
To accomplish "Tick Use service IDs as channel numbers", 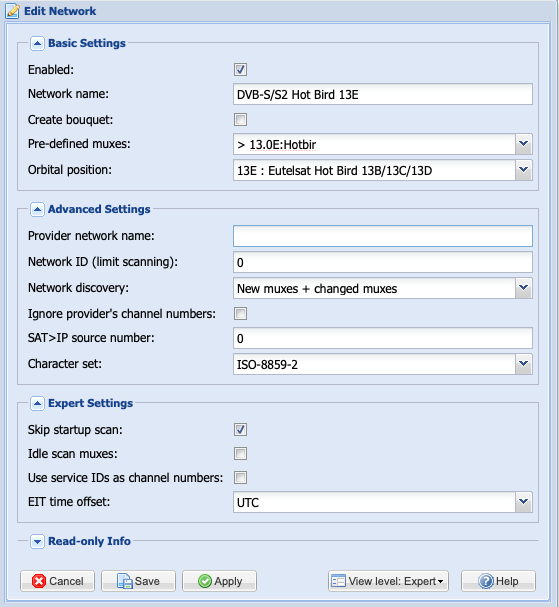I will click(x=240, y=478).
